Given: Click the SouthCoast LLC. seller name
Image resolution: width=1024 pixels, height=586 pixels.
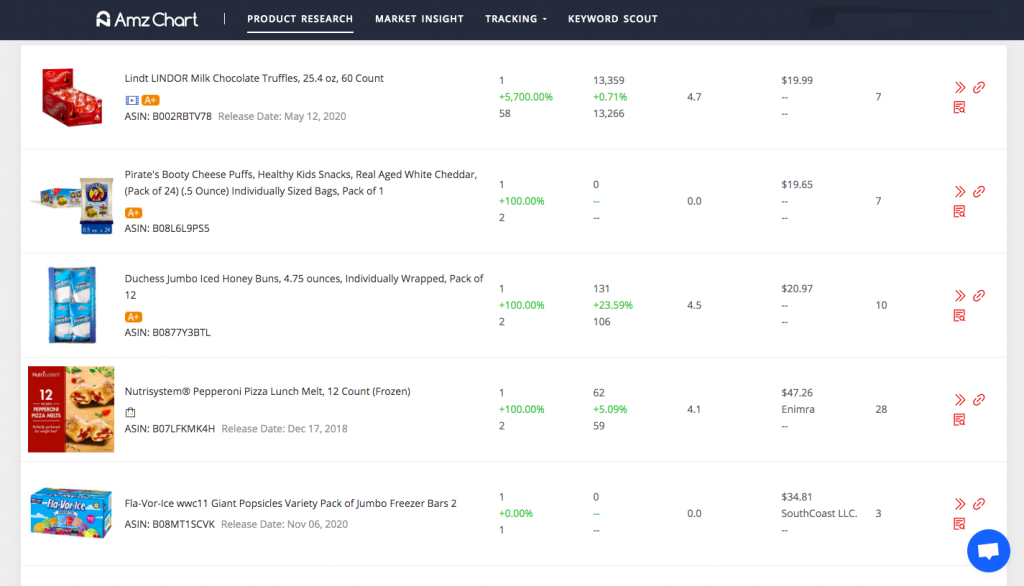Looking at the screenshot, I should [x=819, y=513].
